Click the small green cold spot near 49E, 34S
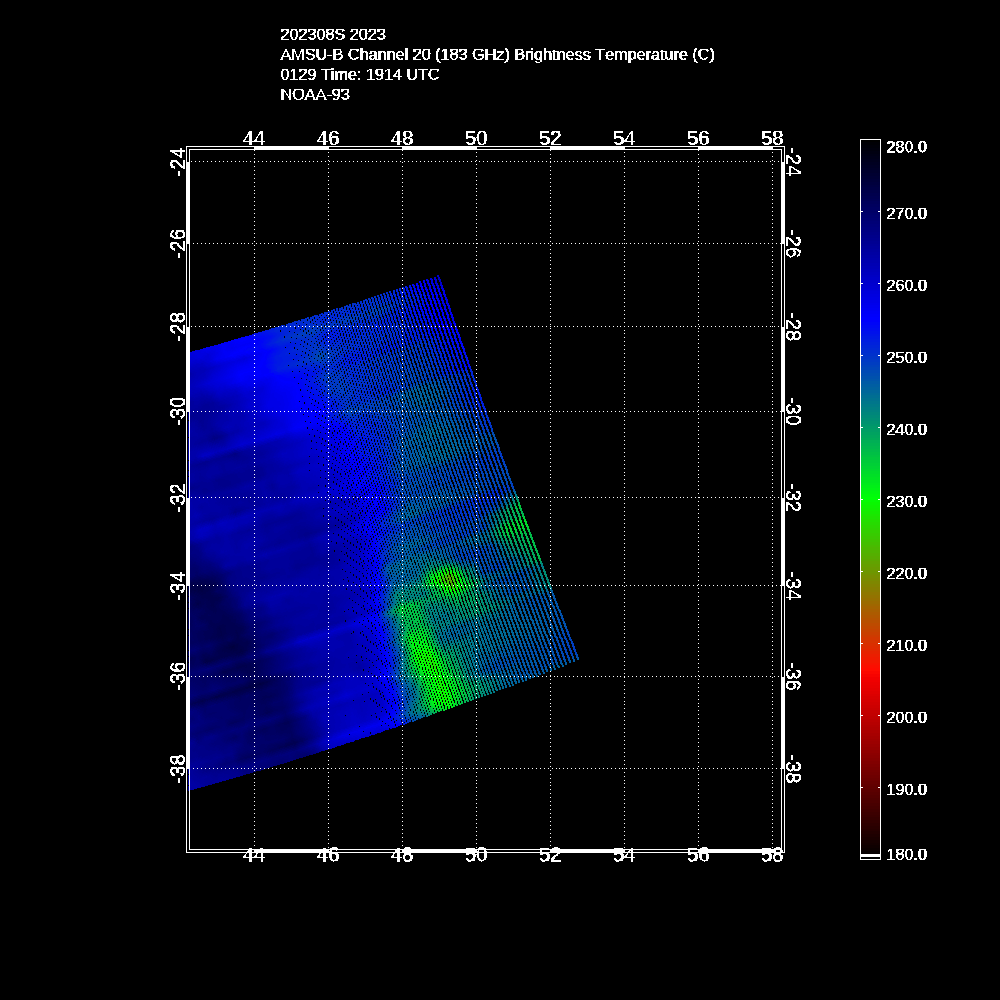The width and height of the screenshot is (1000, 1000). pyautogui.click(x=448, y=579)
